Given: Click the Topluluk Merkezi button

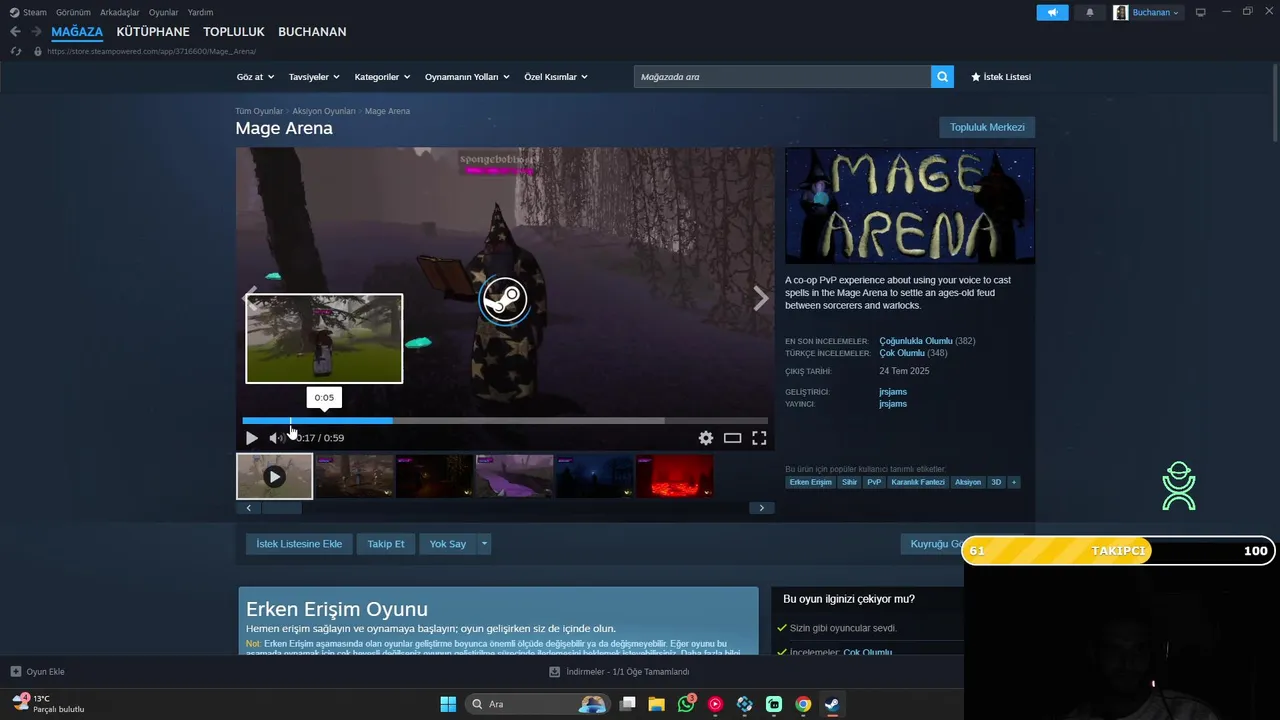Looking at the screenshot, I should [987, 127].
